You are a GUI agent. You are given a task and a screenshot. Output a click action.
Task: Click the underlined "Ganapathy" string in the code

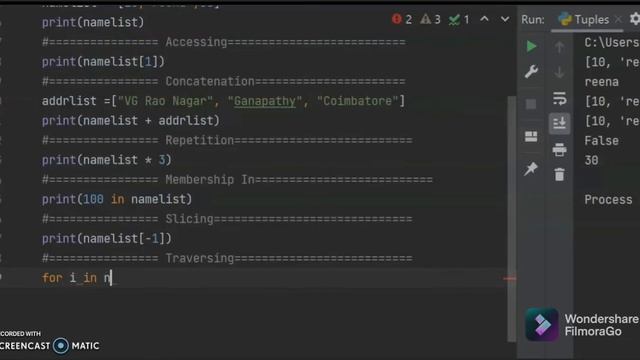pyautogui.click(x=264, y=101)
